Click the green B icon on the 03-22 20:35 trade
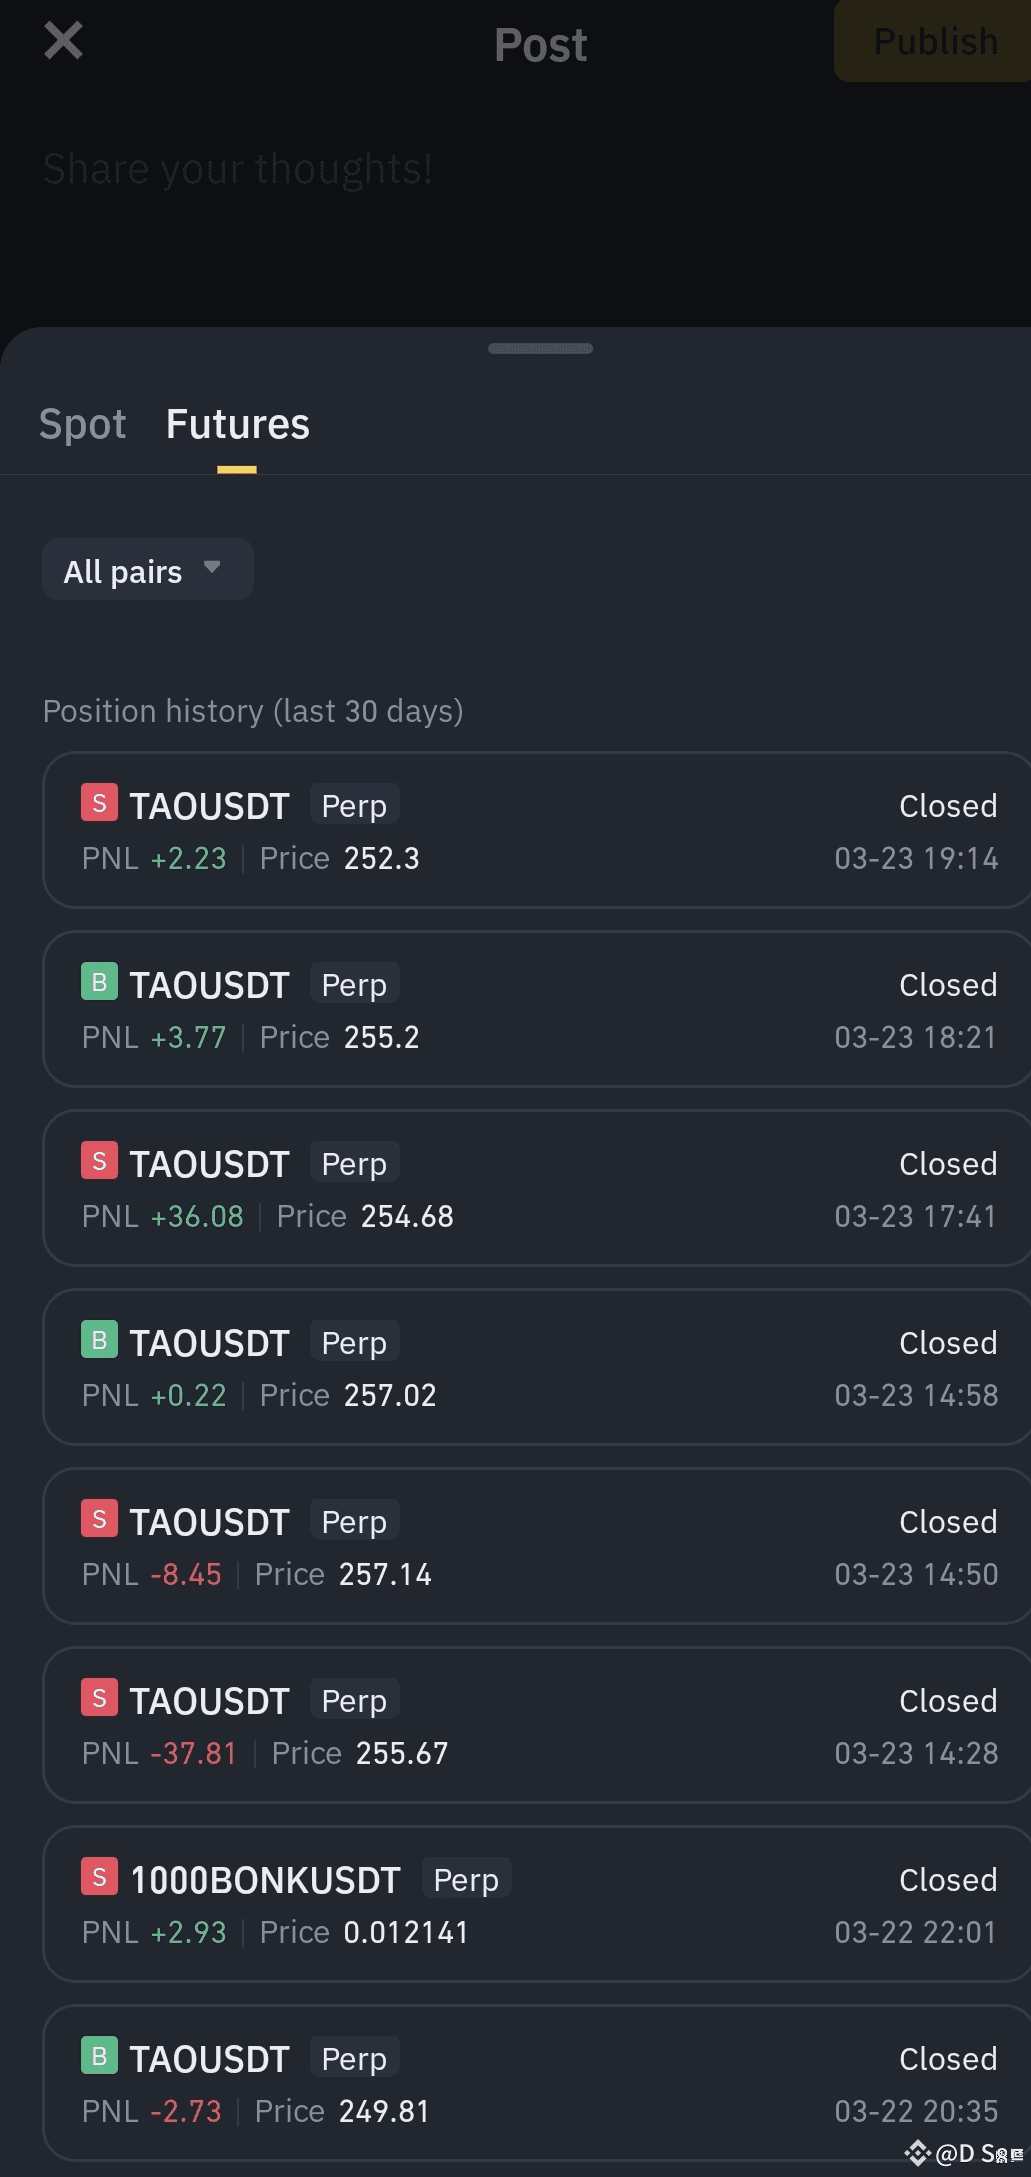Screen dimensions: 1031x2177 click(x=99, y=2056)
